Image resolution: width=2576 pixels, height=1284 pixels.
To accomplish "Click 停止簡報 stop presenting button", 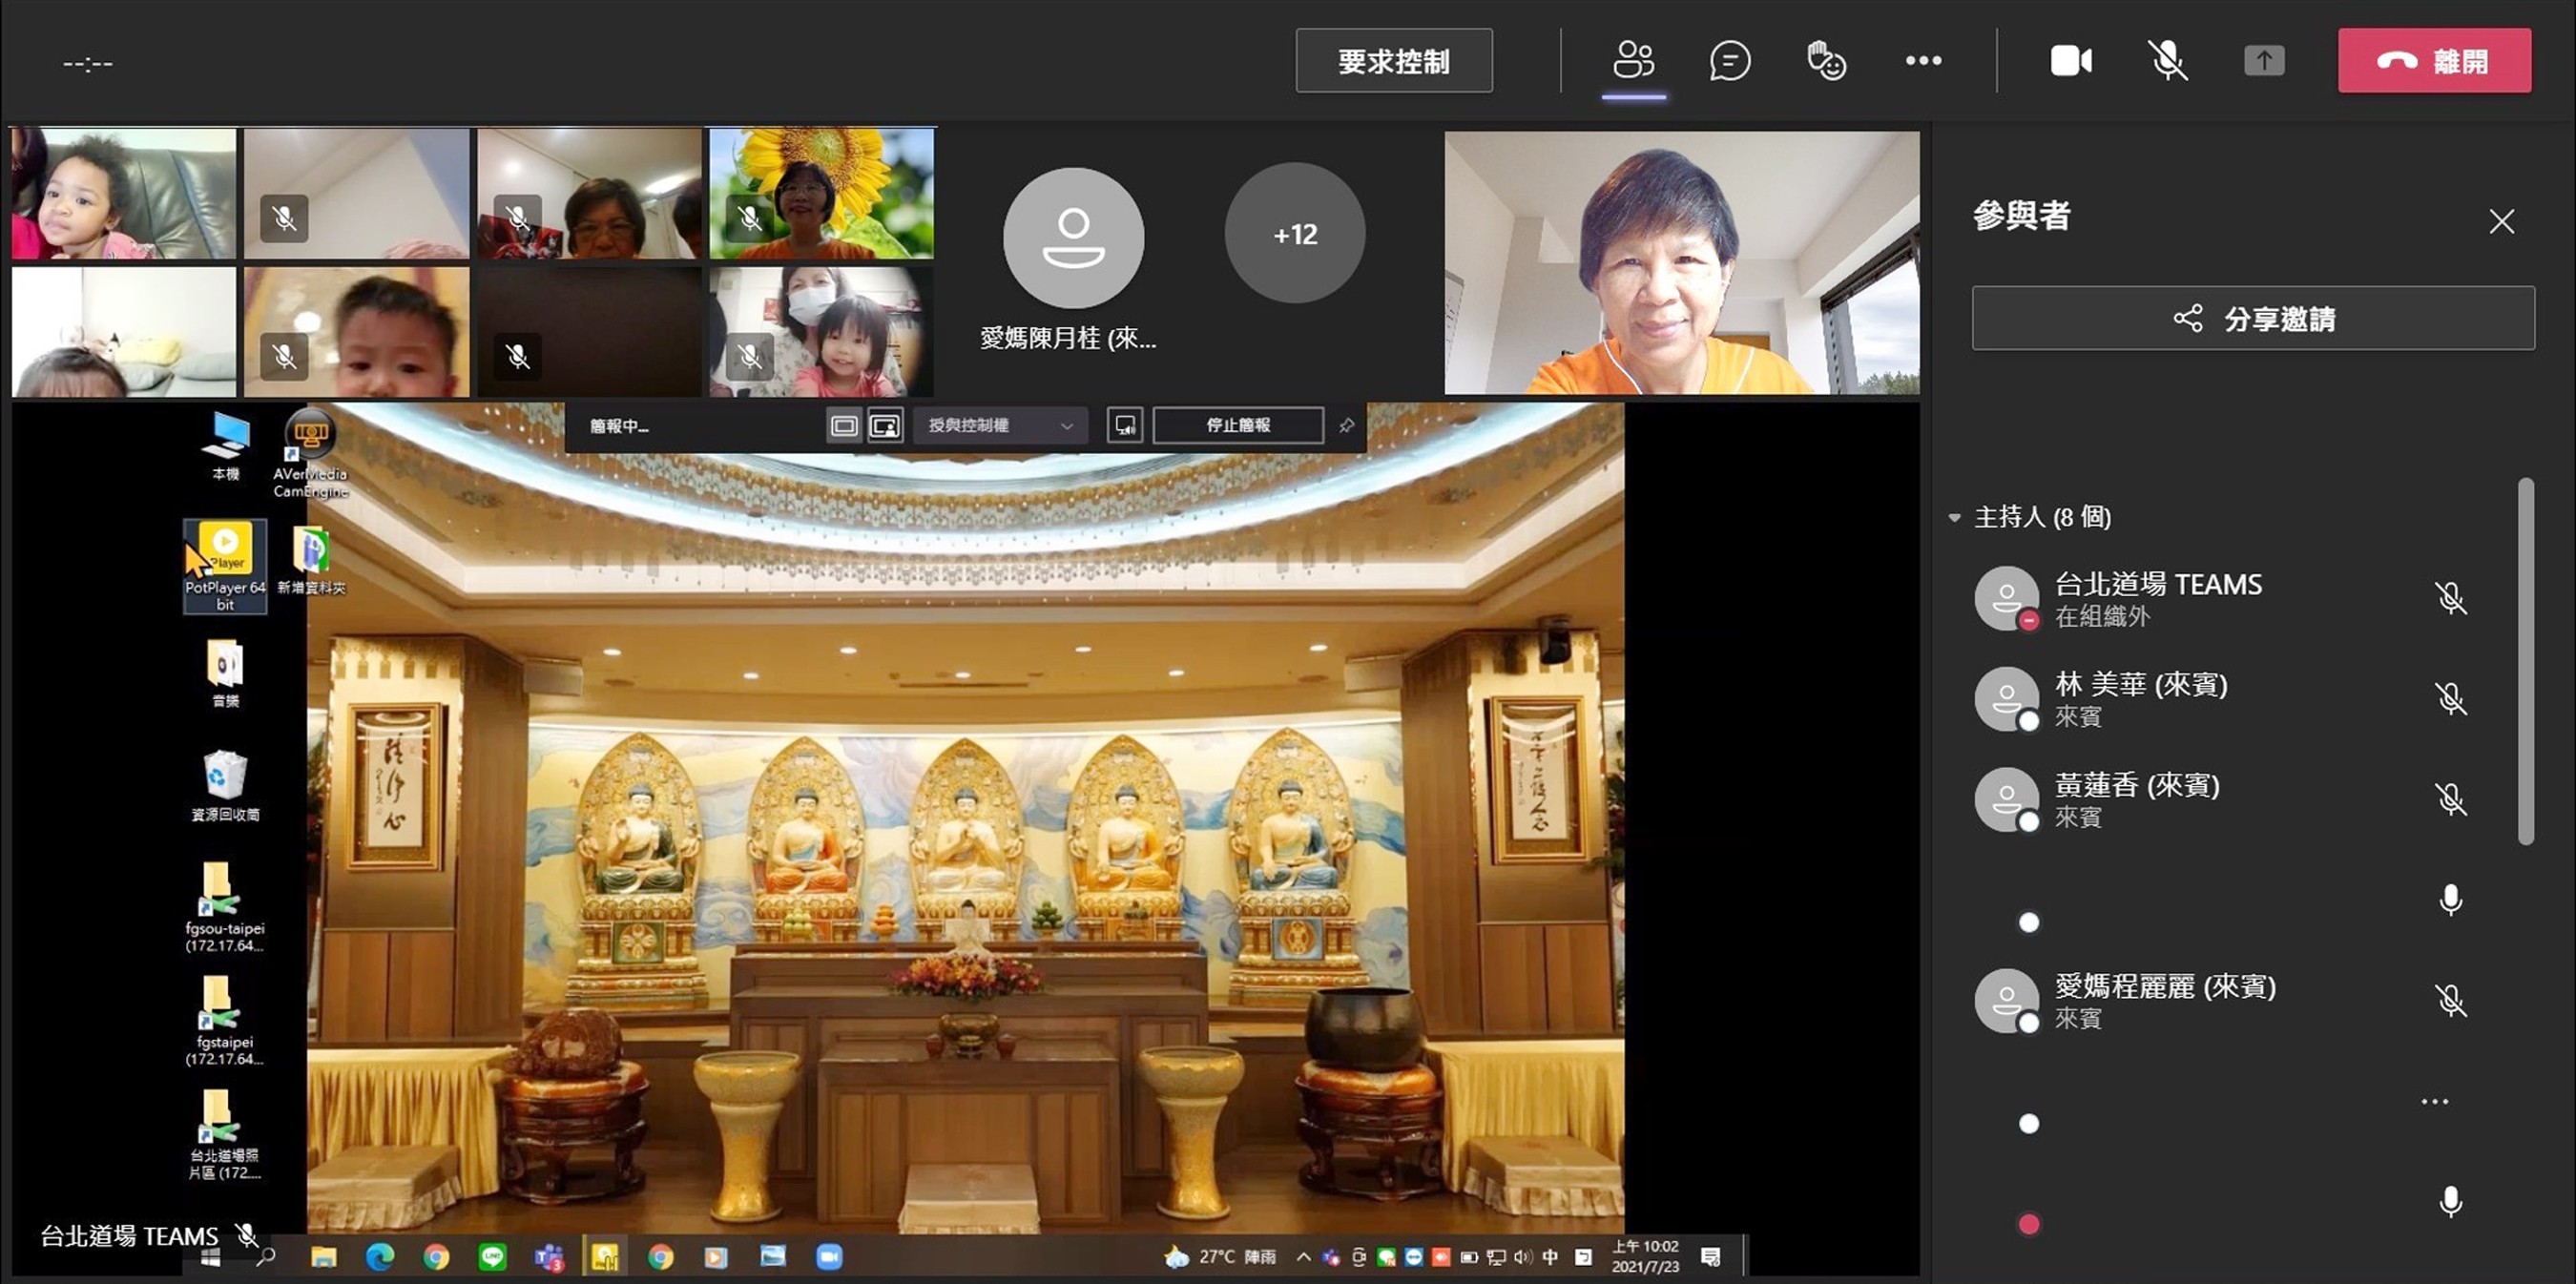I will coord(1238,426).
